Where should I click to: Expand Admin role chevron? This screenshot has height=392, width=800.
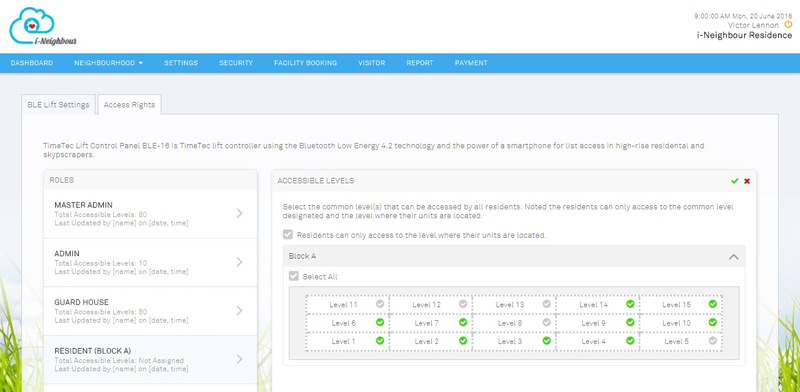(x=240, y=262)
